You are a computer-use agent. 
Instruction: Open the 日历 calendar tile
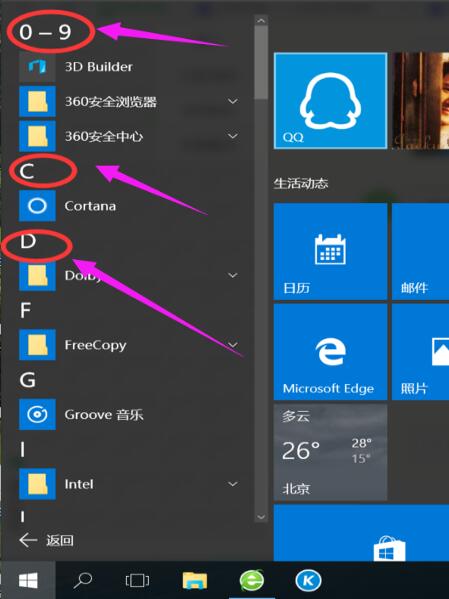[x=330, y=251]
